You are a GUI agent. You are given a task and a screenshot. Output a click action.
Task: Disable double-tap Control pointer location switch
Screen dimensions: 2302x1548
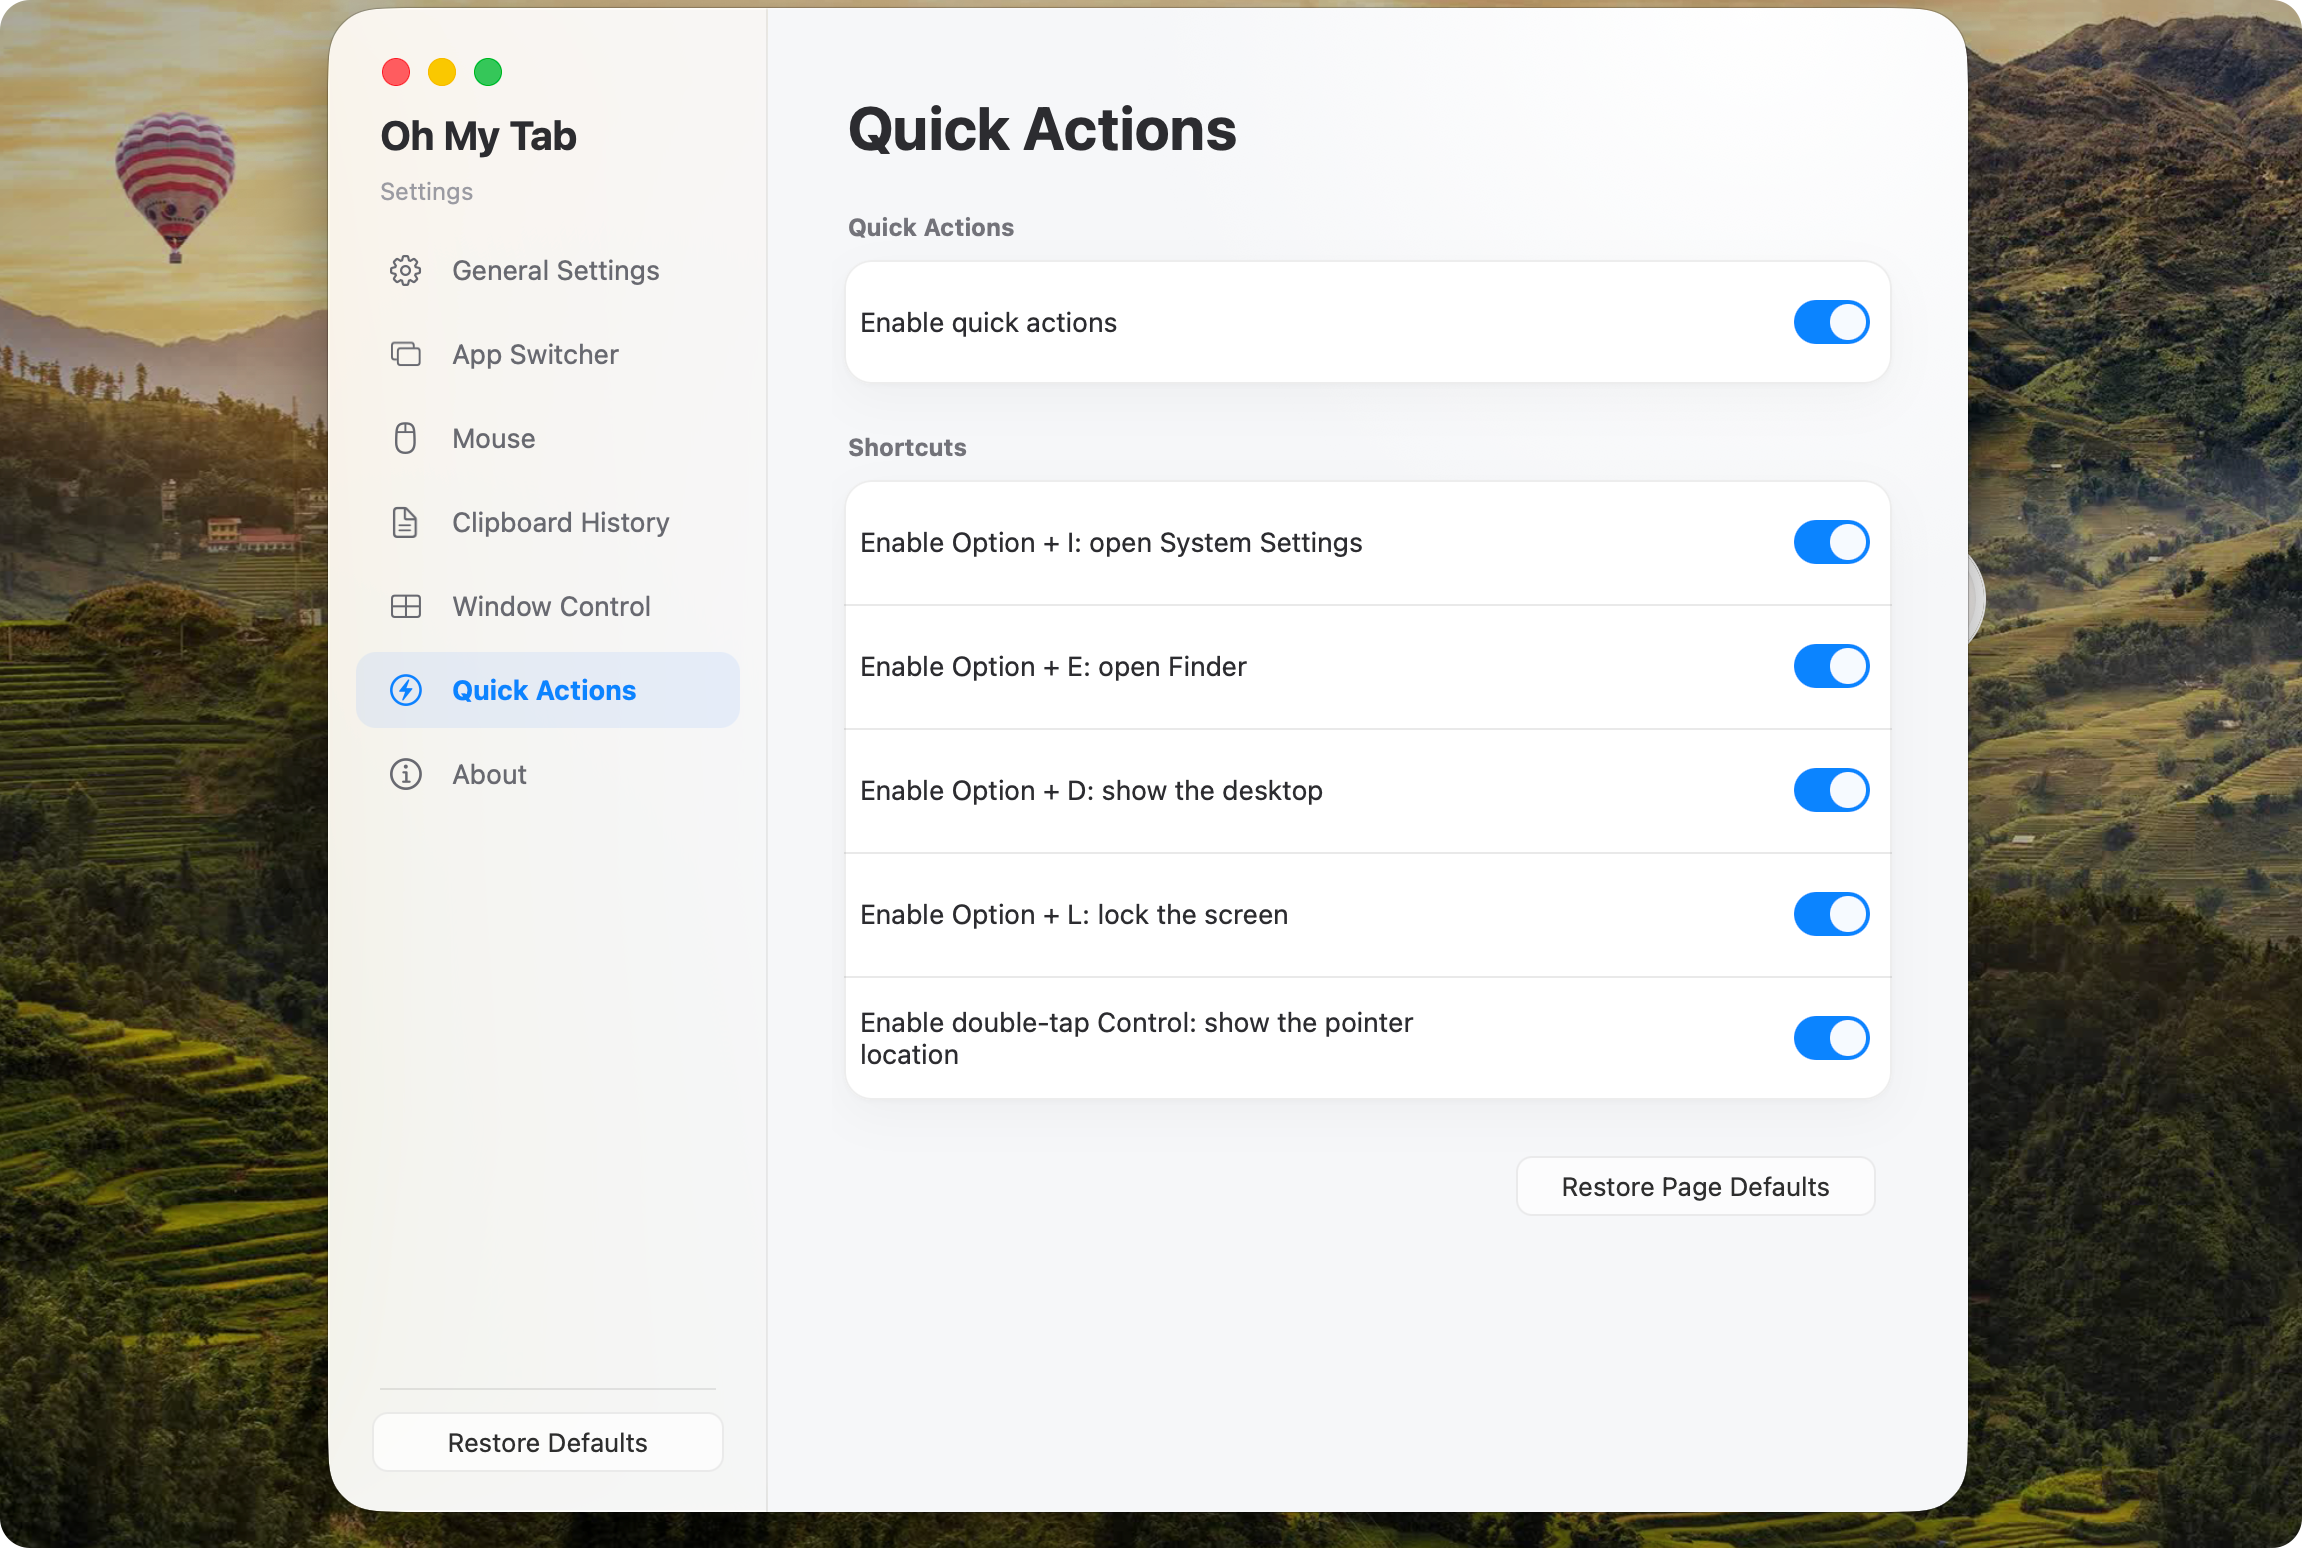[1831, 1039]
